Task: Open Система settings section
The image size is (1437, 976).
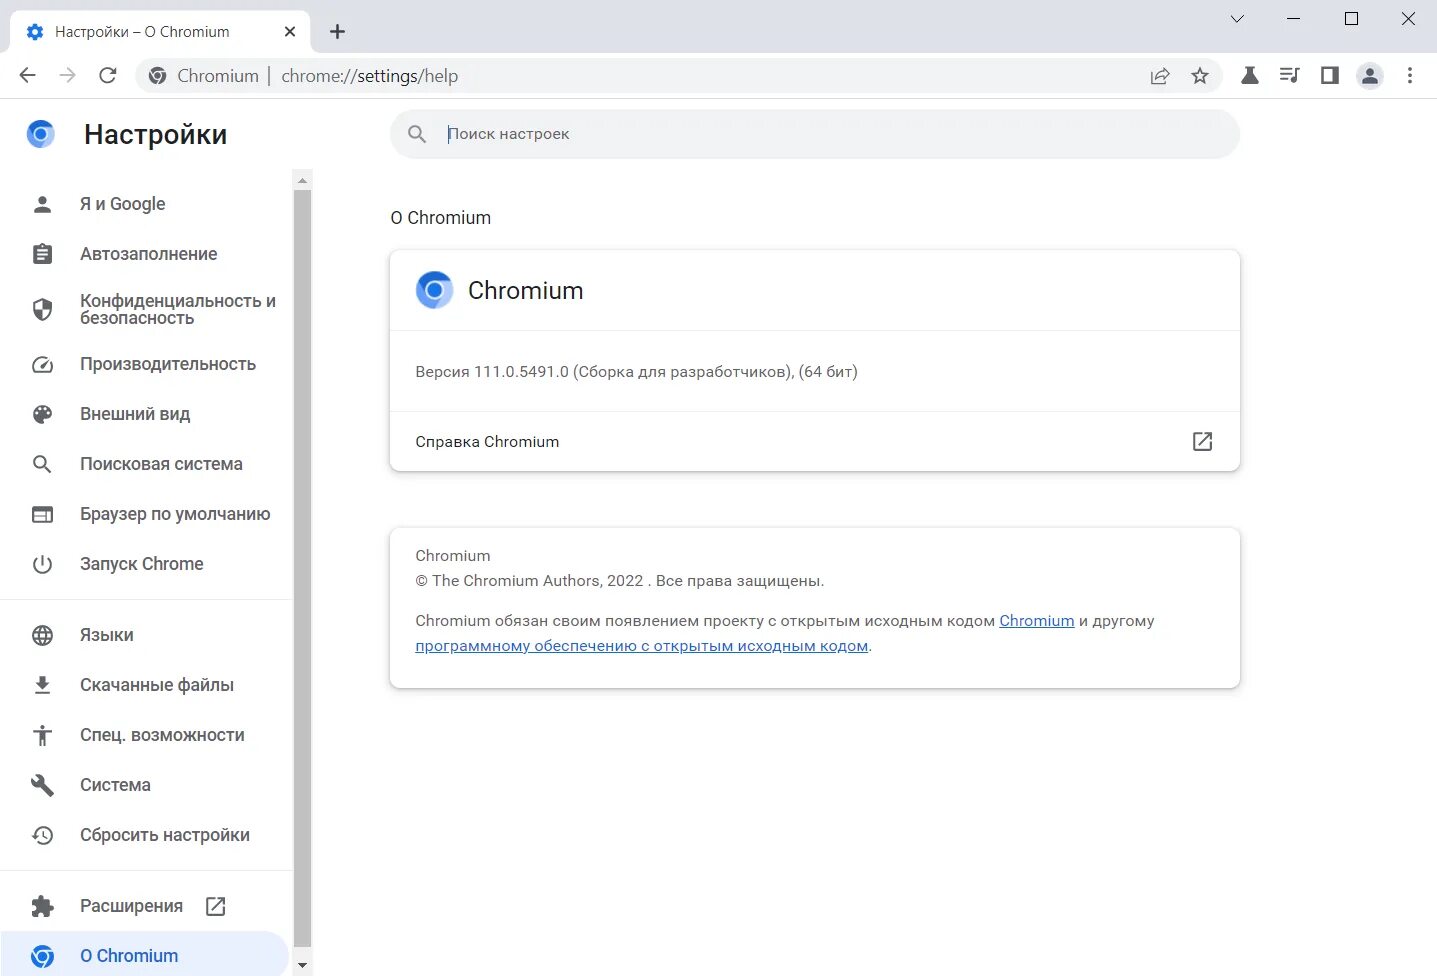Action: coord(145,785)
